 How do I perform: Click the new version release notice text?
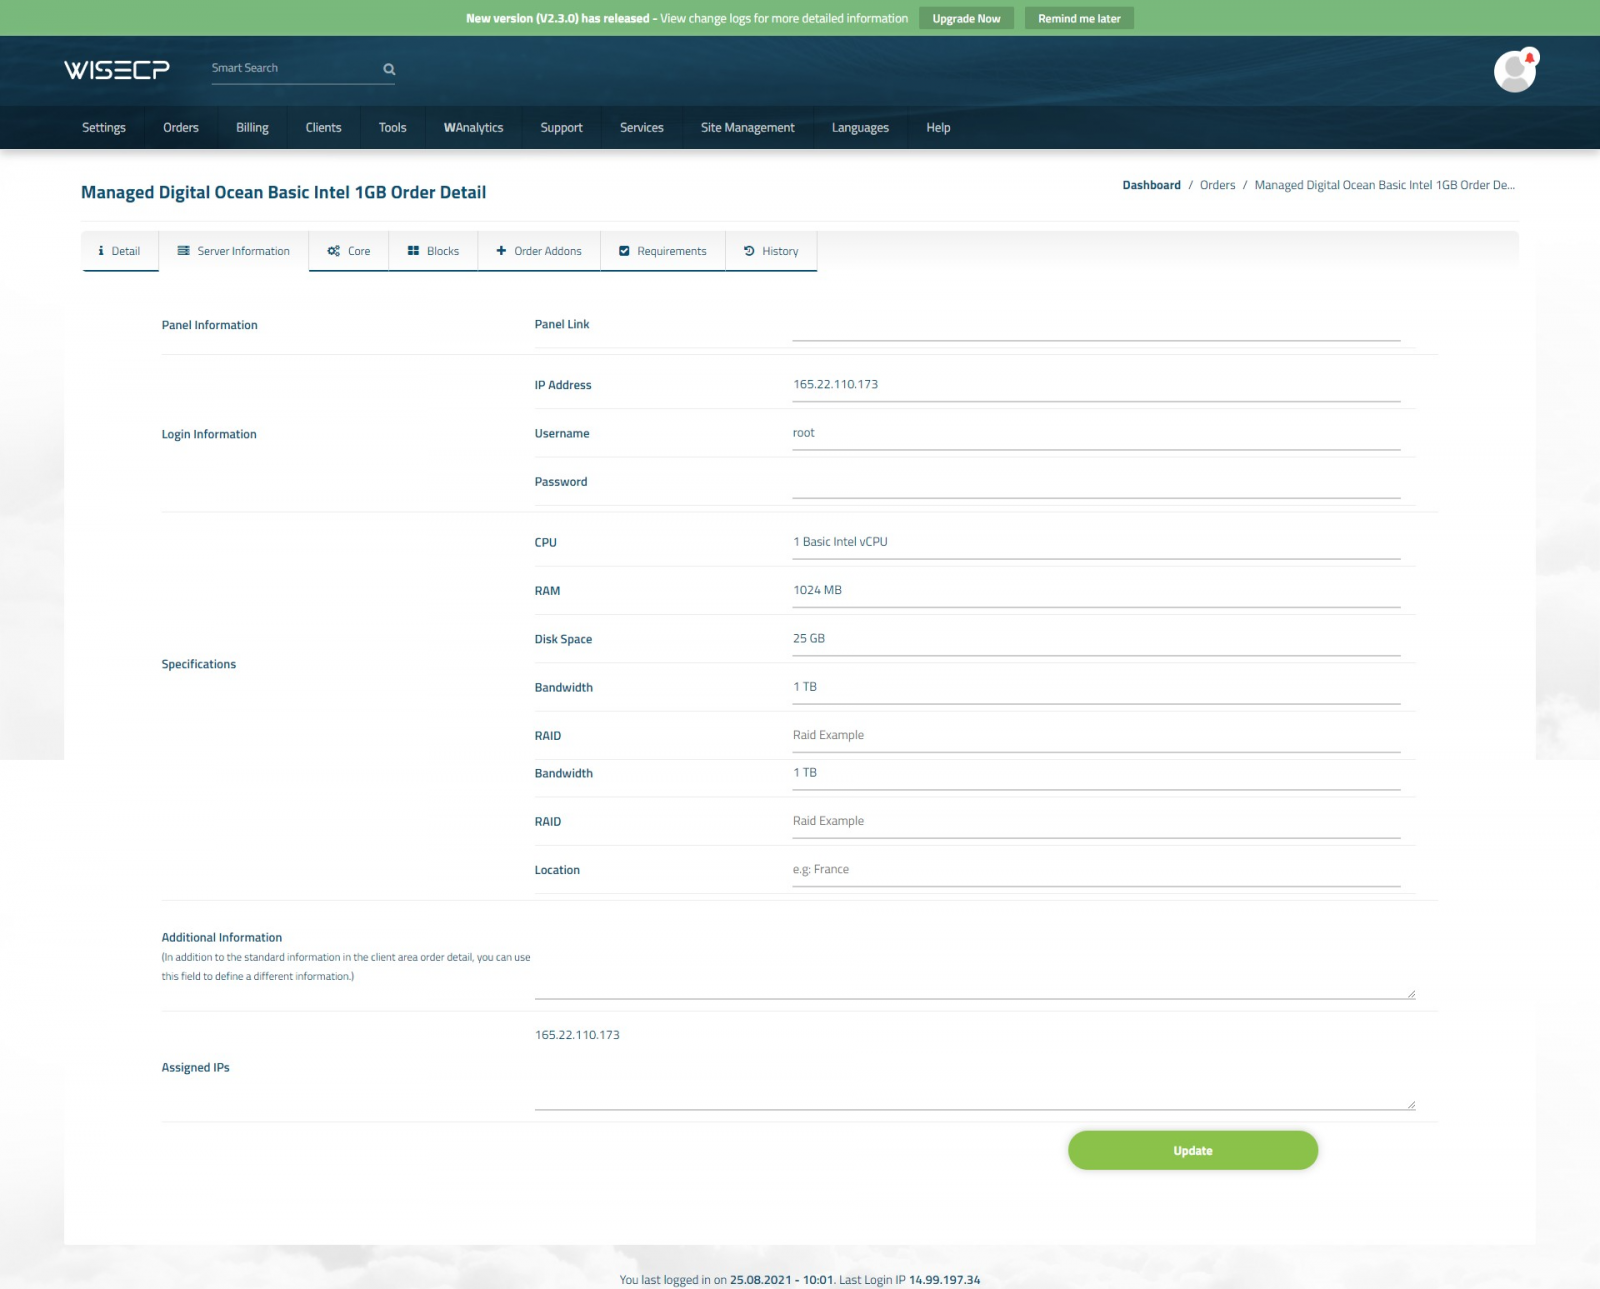(687, 18)
